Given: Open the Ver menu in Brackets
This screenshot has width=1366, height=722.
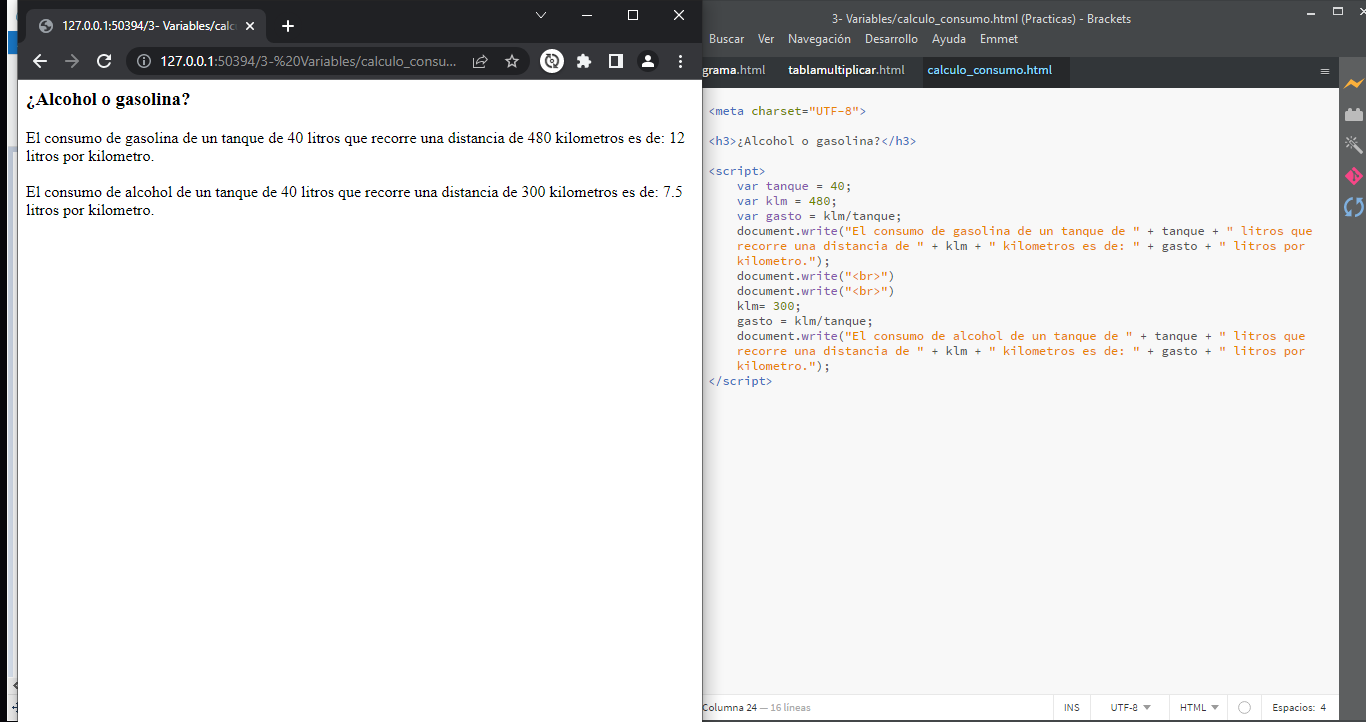Looking at the screenshot, I should pos(766,39).
